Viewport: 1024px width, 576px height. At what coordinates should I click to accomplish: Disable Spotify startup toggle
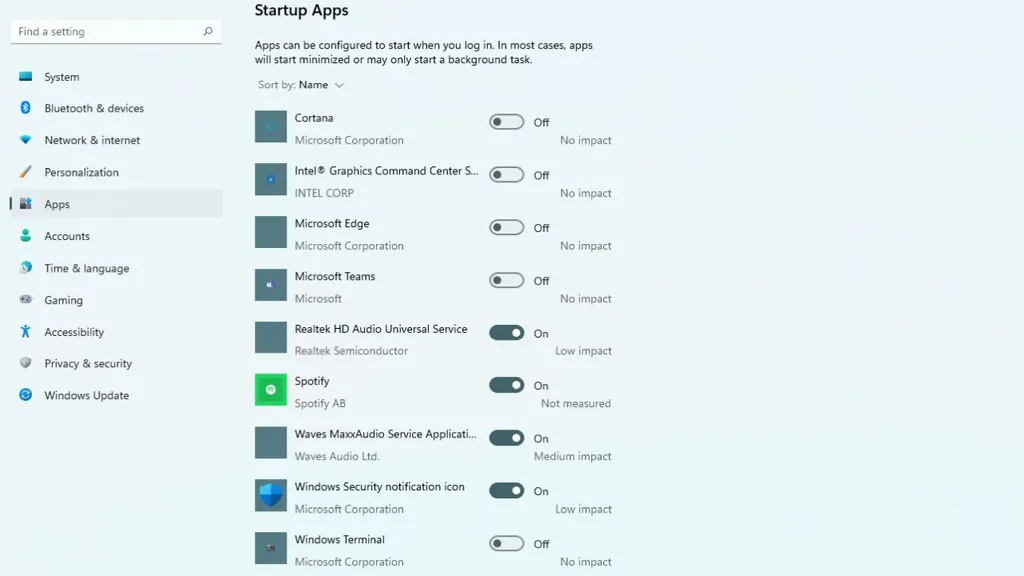(x=506, y=385)
